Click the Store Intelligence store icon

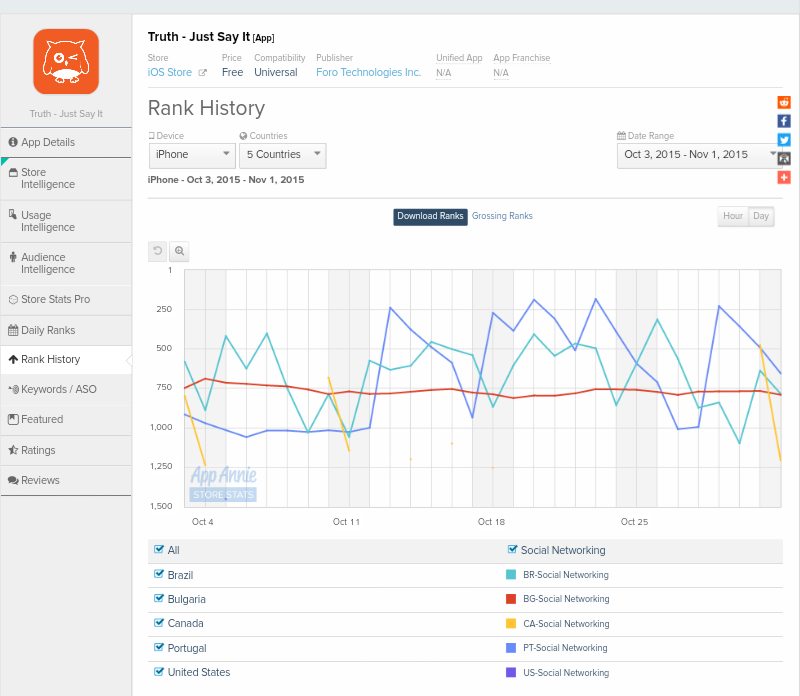13,172
